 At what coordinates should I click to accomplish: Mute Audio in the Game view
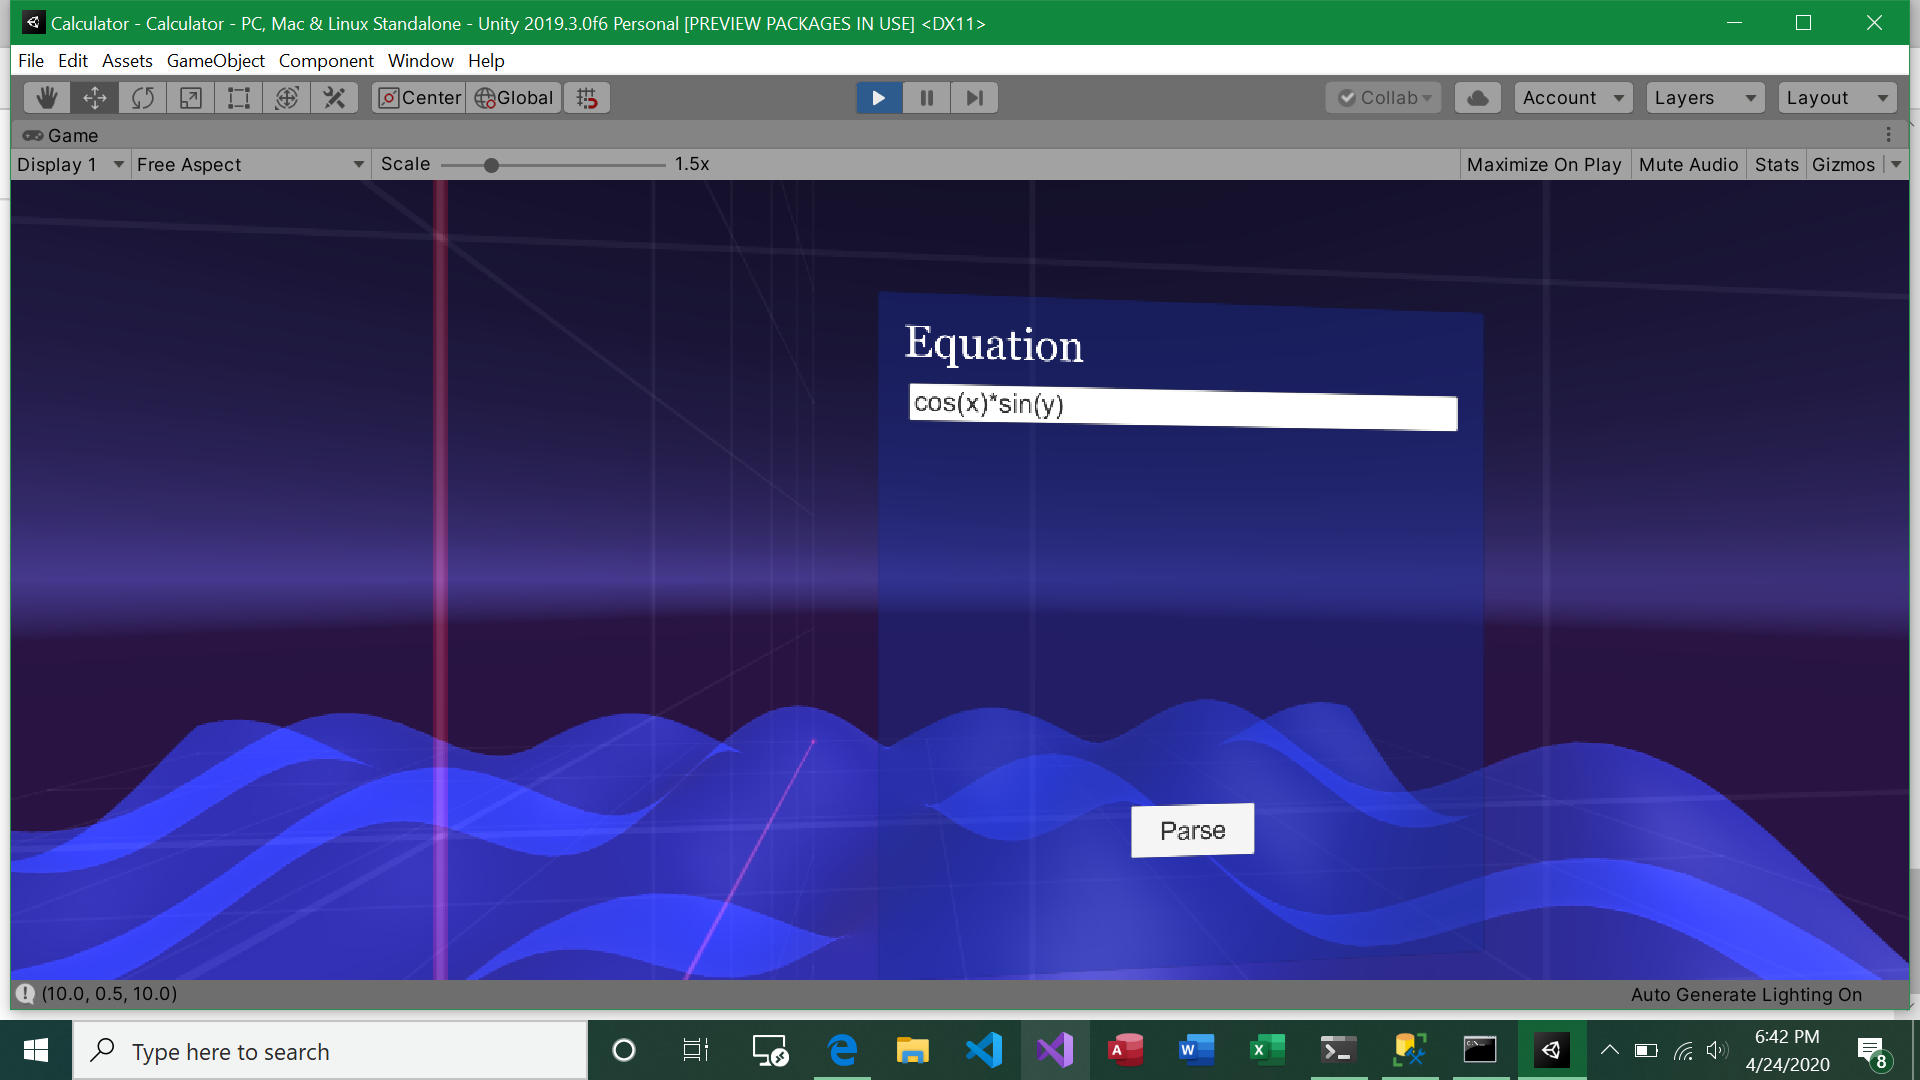pos(1688,164)
